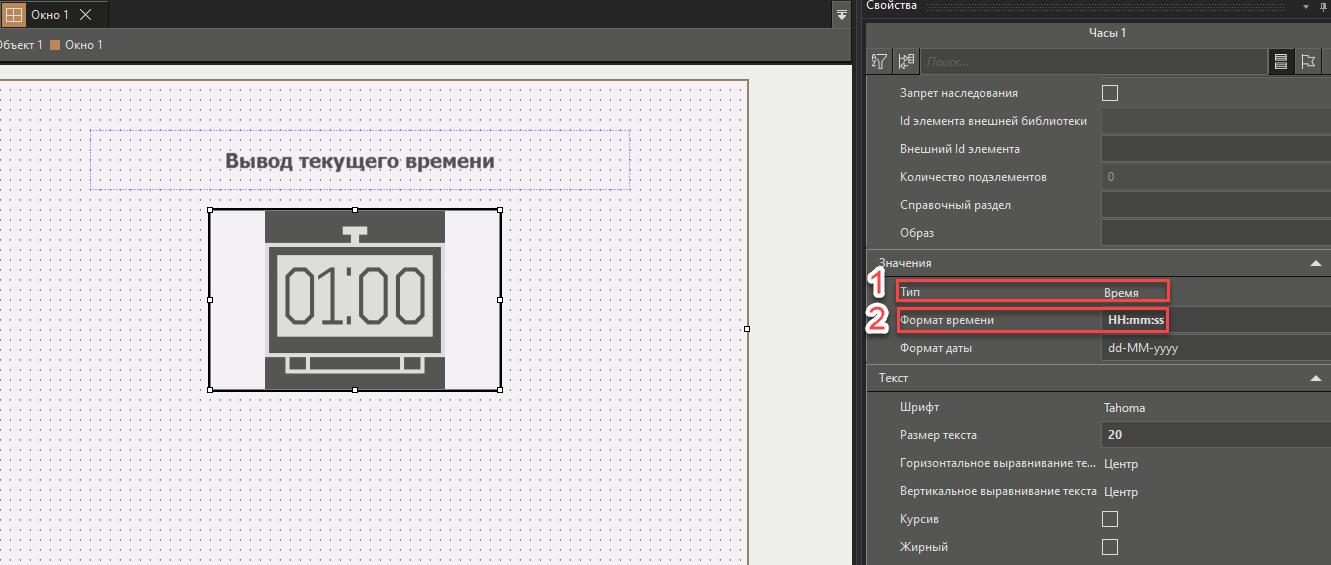Screen dimensions: 1331x565
Task: Click the property tree icon beside the filter
Action: (906, 62)
